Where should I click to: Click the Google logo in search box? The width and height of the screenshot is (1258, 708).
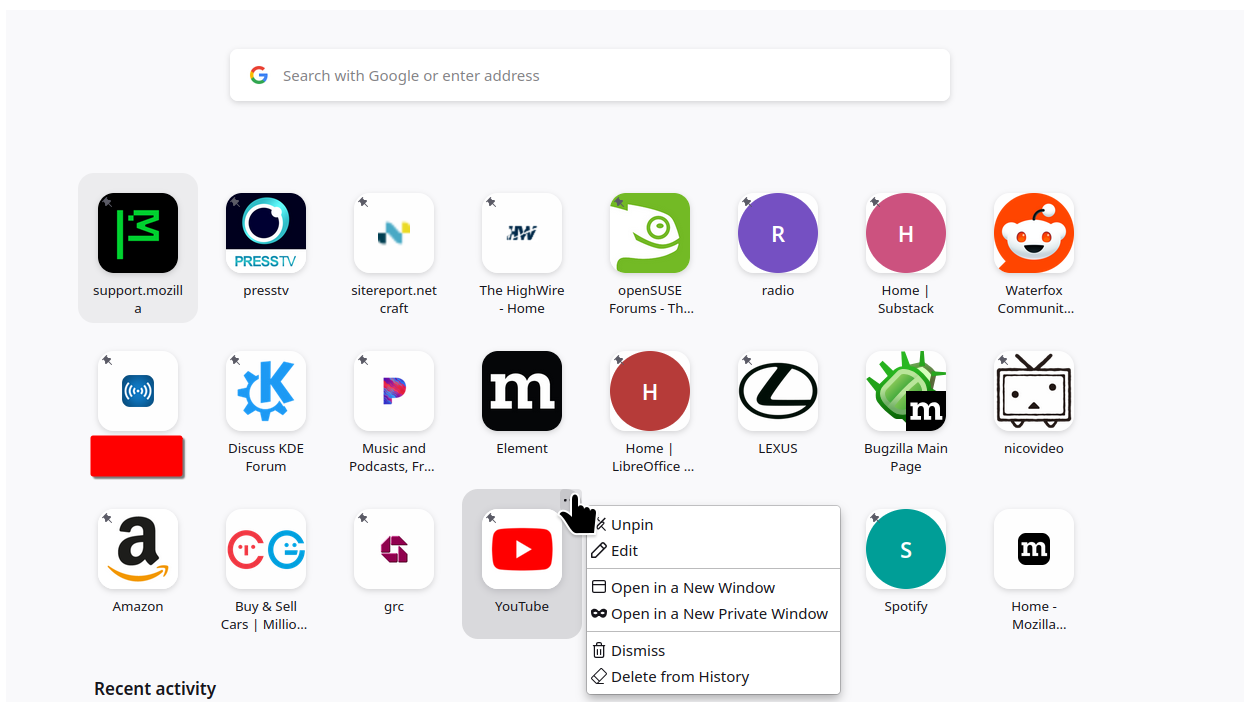click(x=259, y=75)
